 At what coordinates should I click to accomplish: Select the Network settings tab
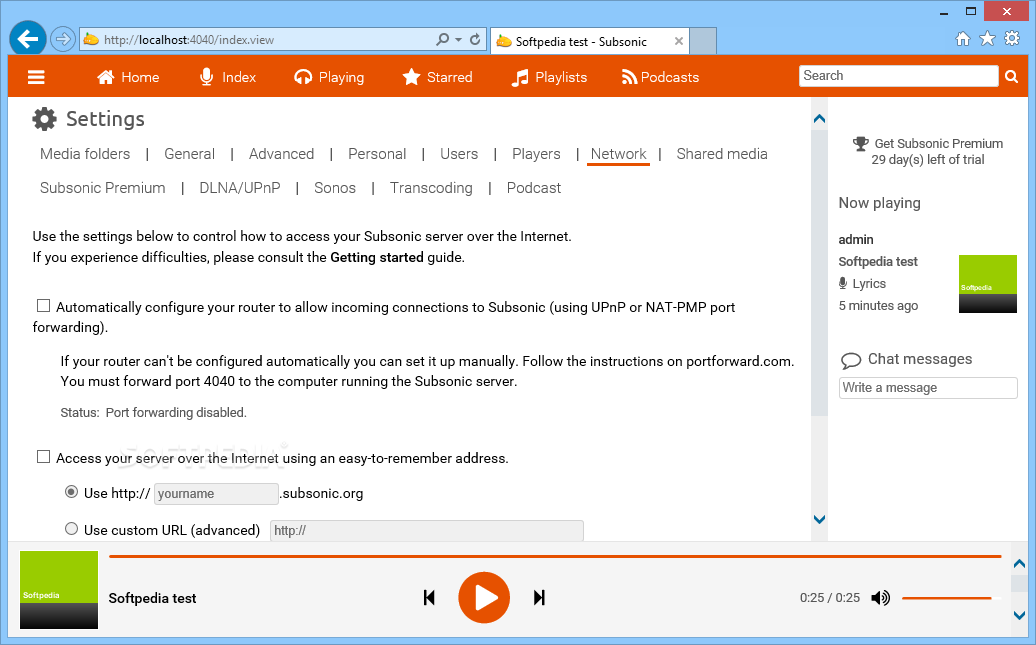(x=618, y=154)
